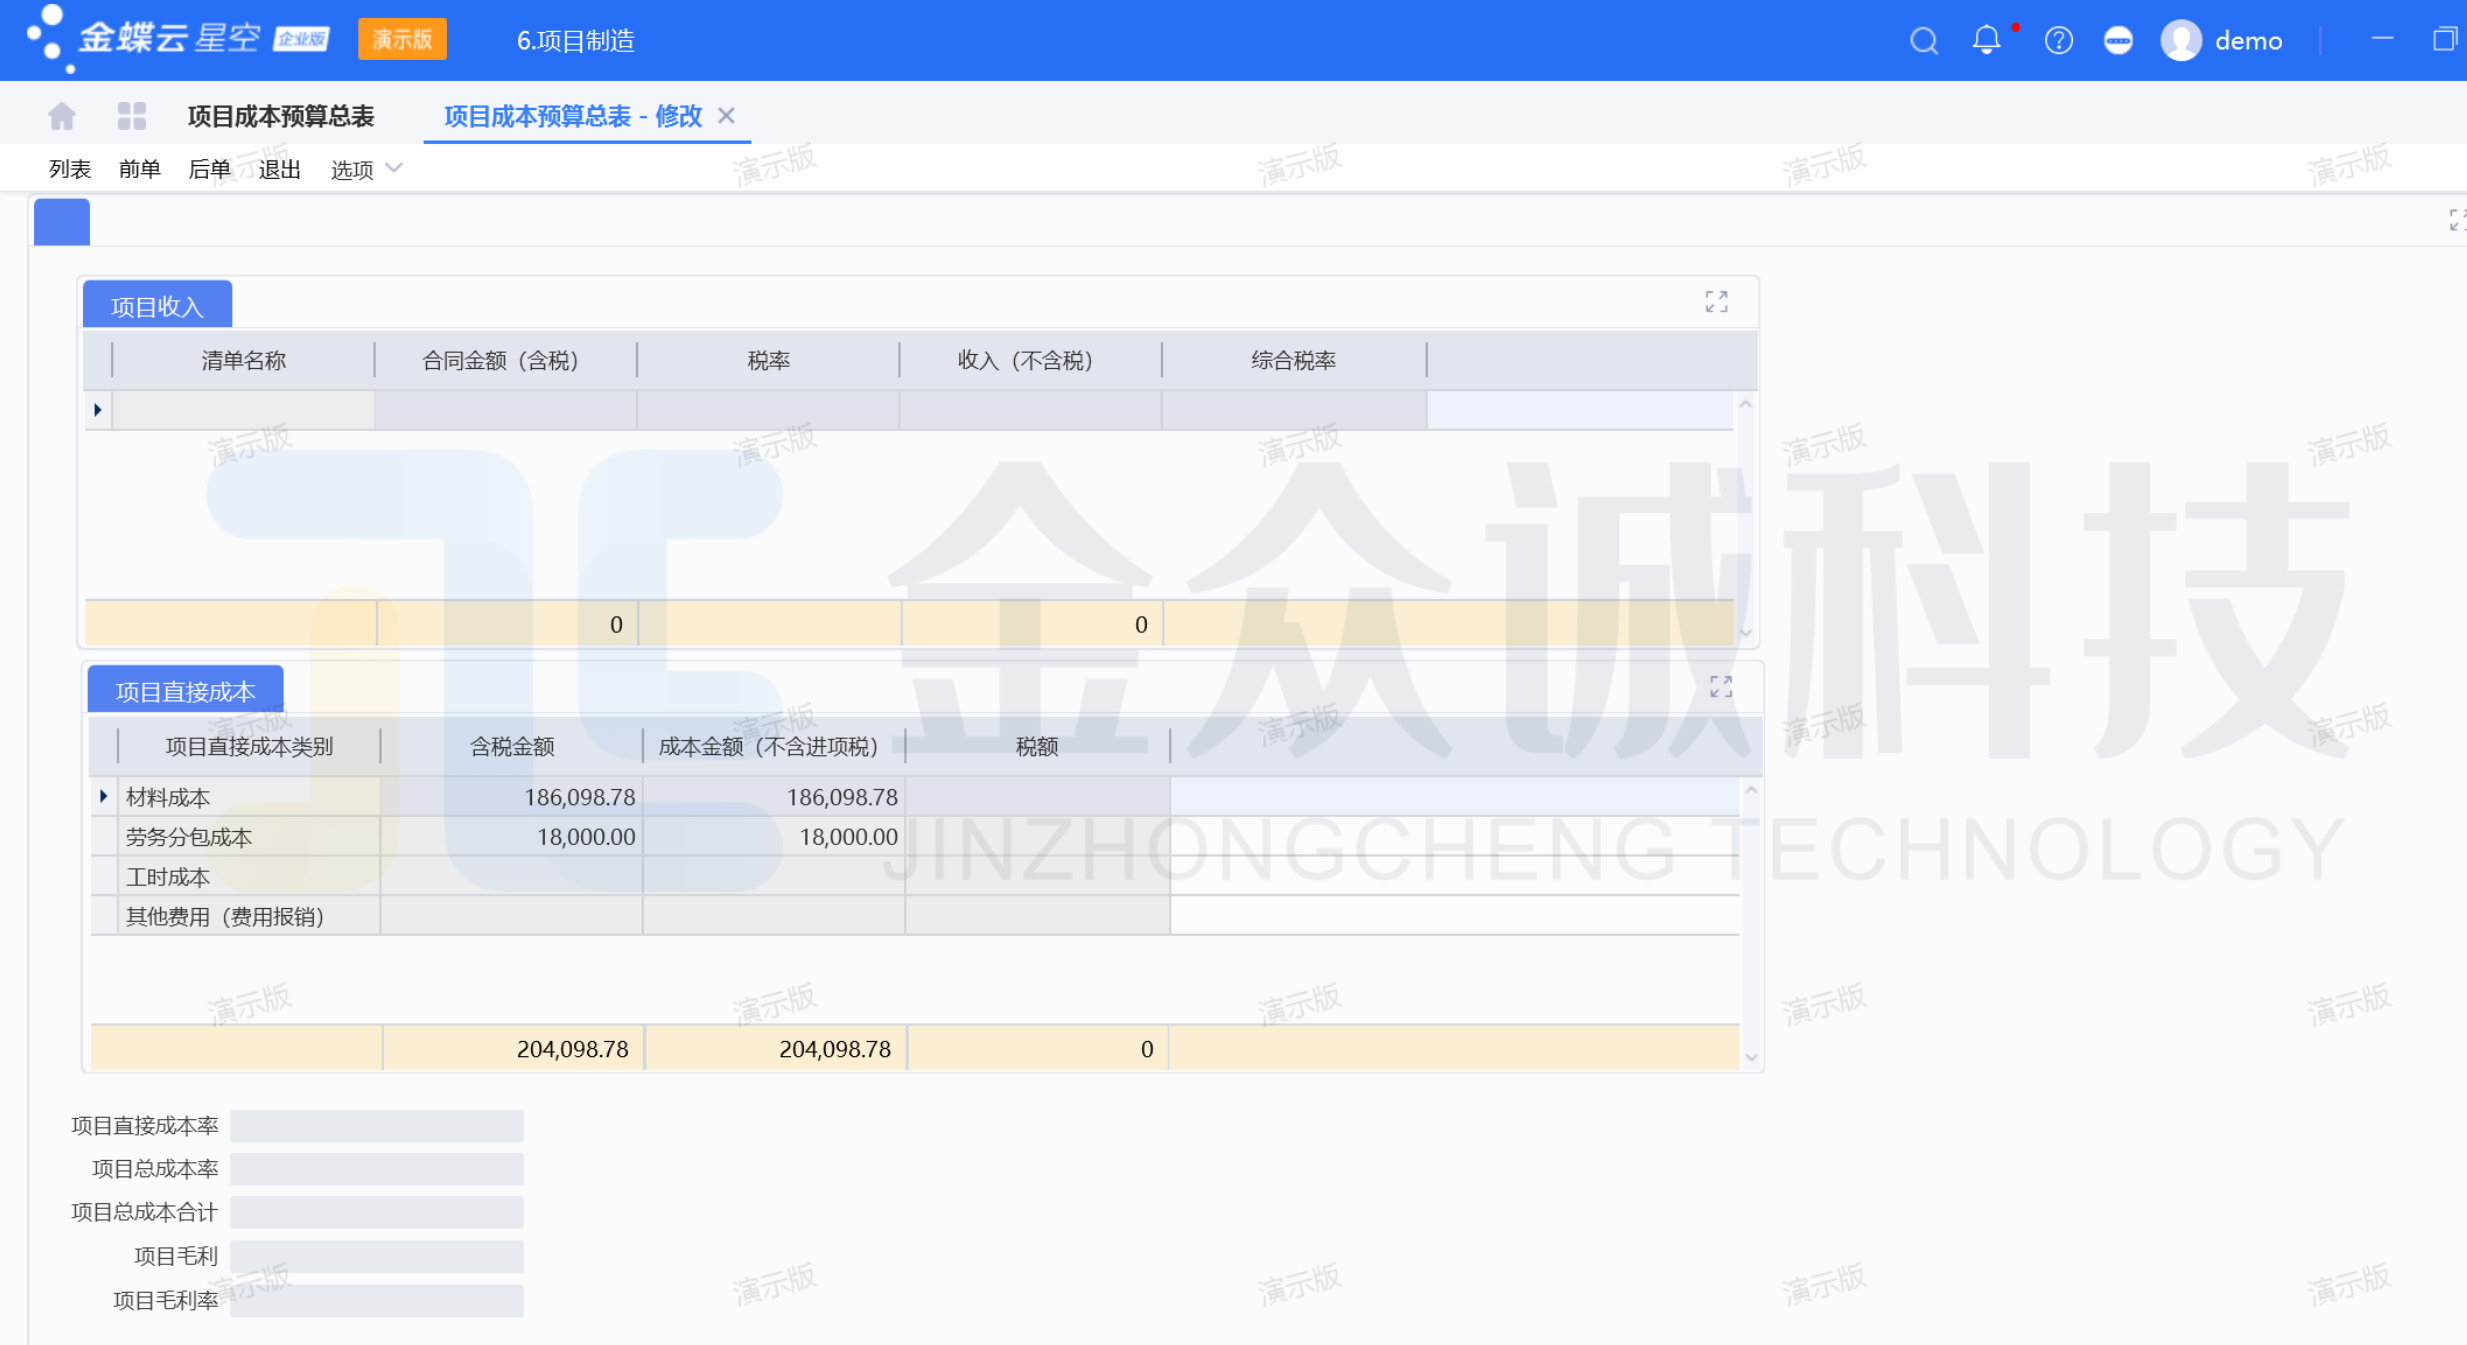Click the 退出 toolbar button
The image size is (2467, 1345).
(279, 170)
